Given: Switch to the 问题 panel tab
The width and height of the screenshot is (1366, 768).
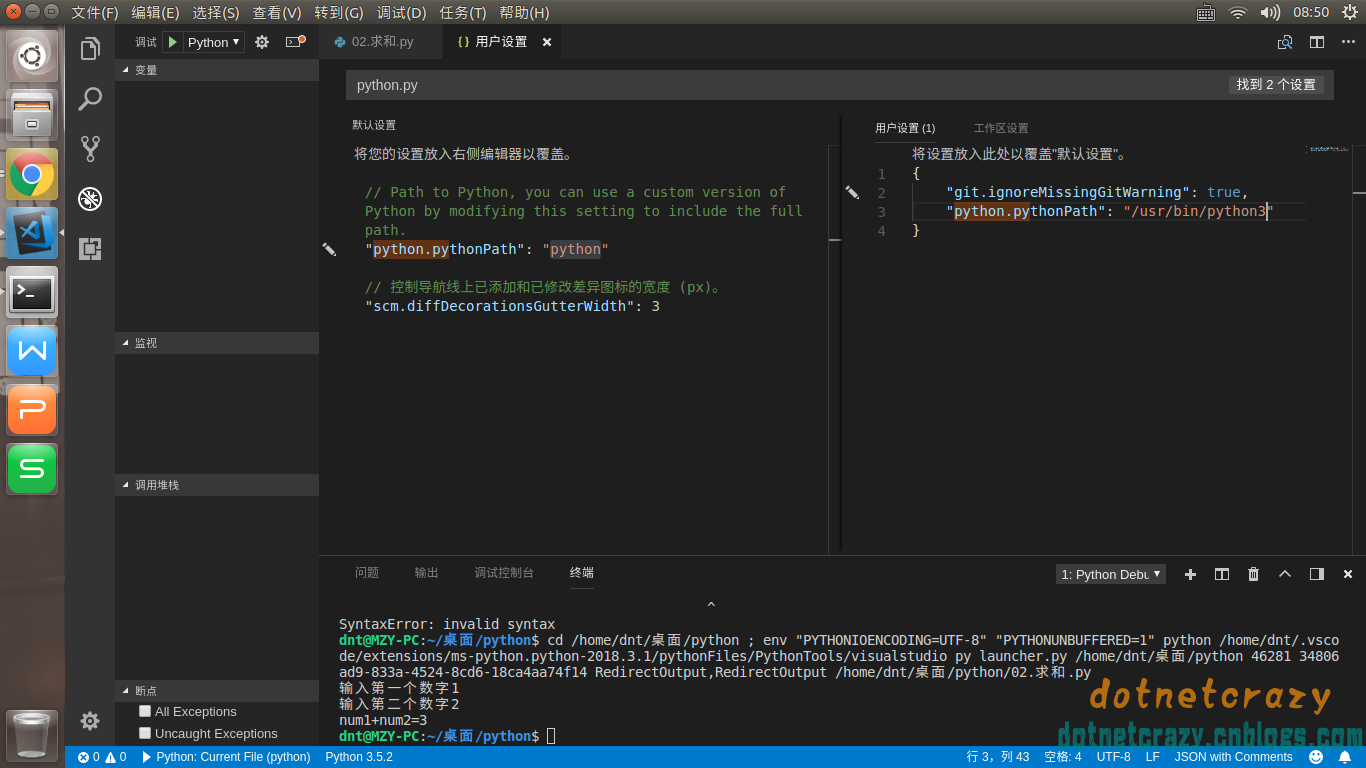Looking at the screenshot, I should coord(367,573).
